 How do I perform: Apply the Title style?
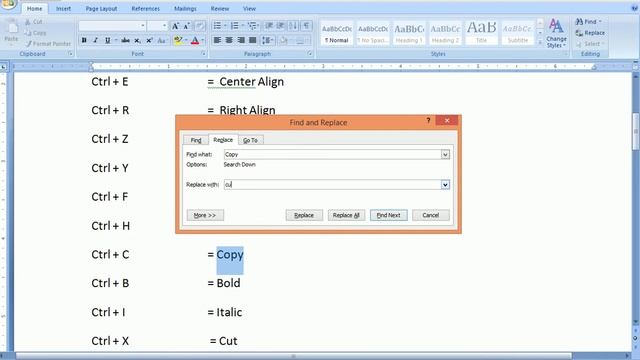pos(482,33)
